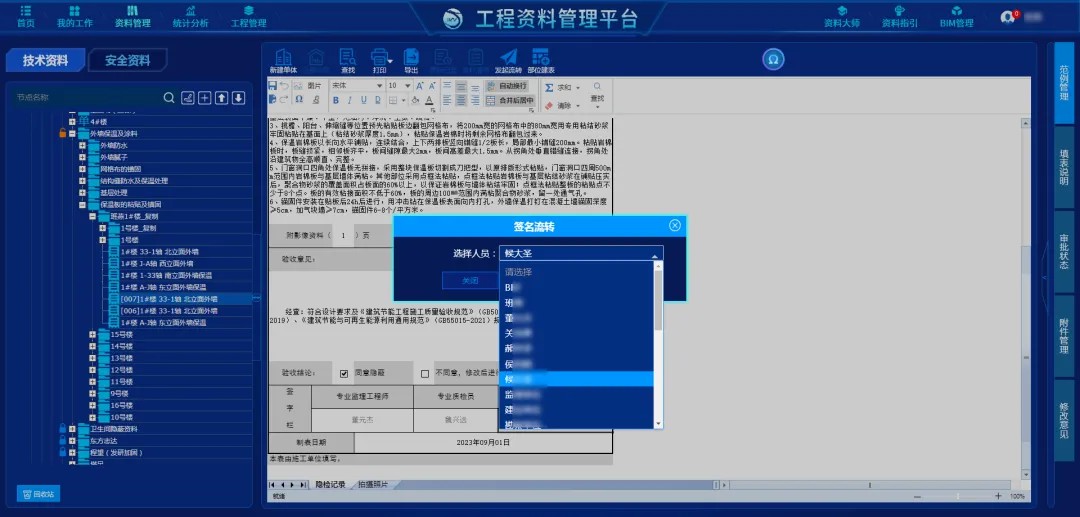Select the 部位建表 icon
Screen dimensions: 1080x517
coord(541,57)
